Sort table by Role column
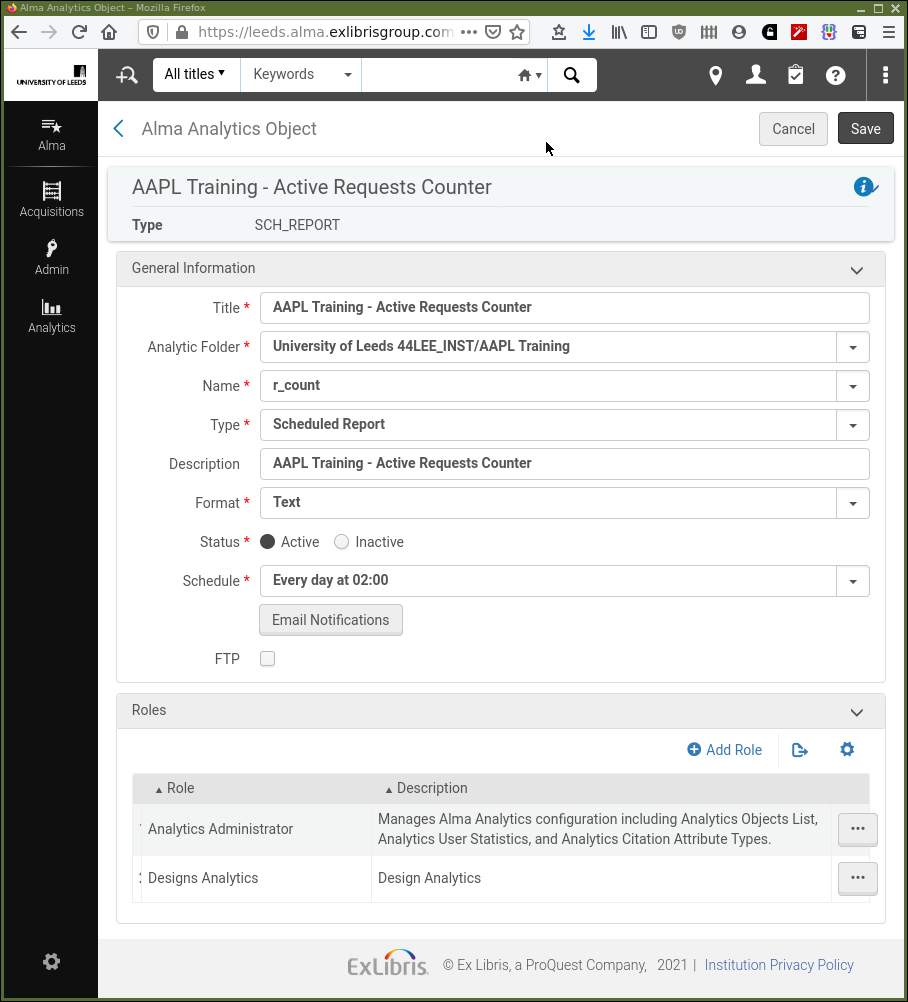Viewport: 908px width, 1002px height. 174,788
